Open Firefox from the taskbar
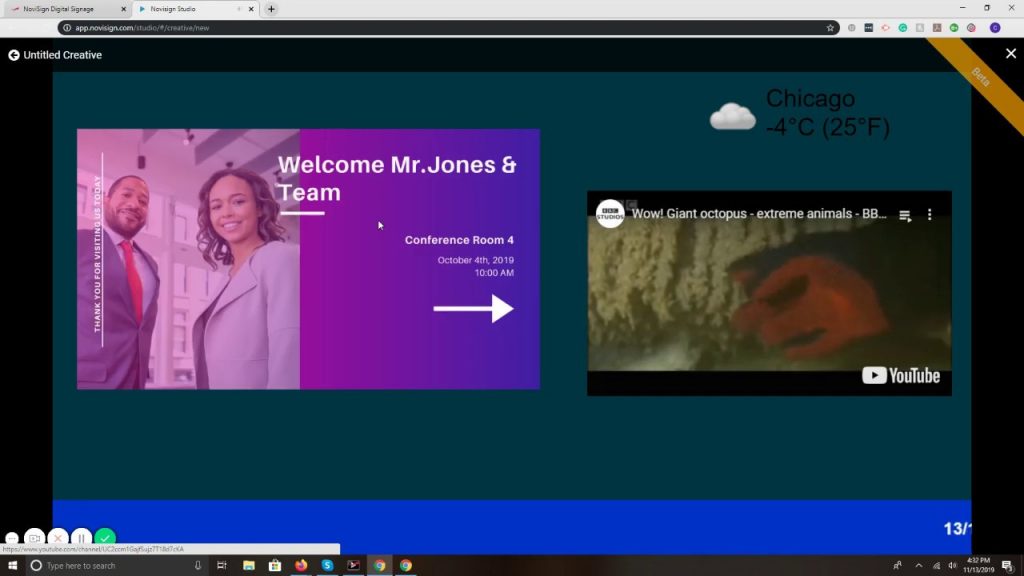 (x=301, y=566)
